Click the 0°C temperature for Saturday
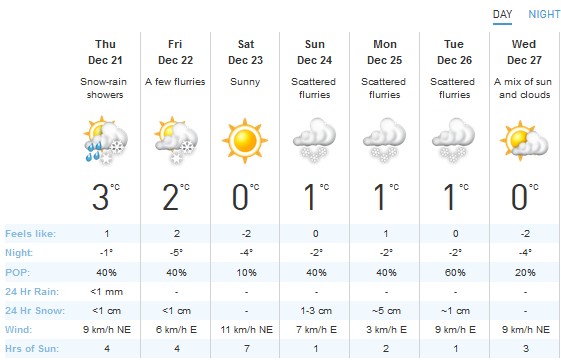This screenshot has width=561, height=360. click(245, 197)
